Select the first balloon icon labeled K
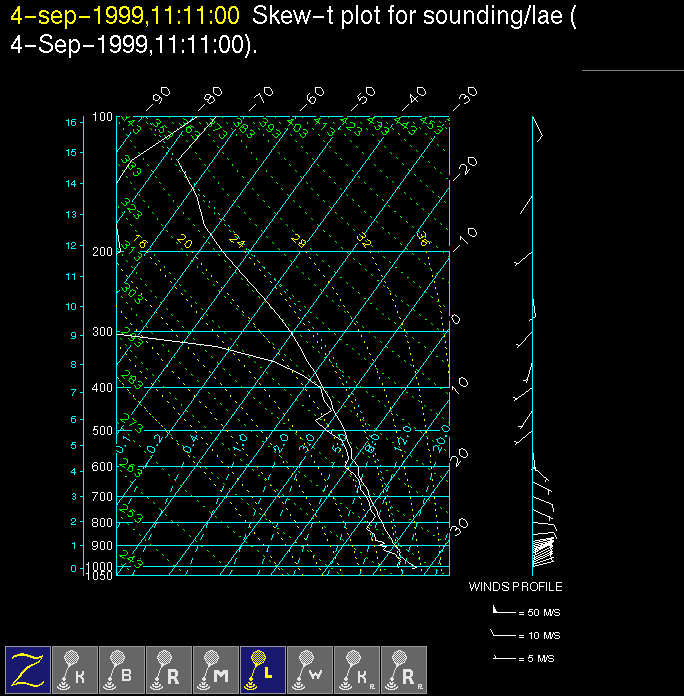 (76, 669)
